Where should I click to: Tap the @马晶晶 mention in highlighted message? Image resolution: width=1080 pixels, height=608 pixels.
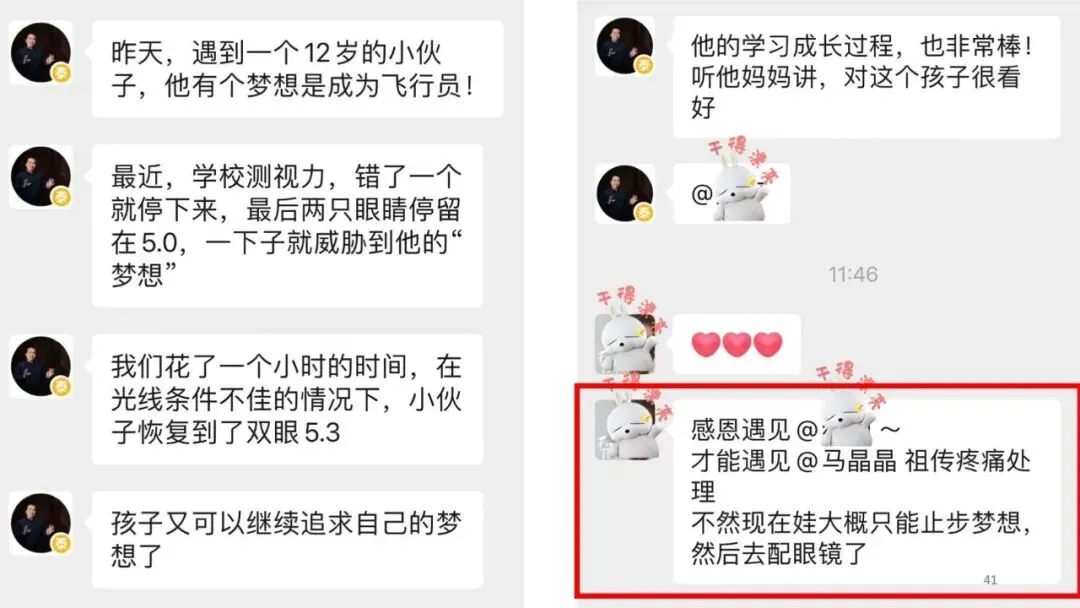click(847, 461)
